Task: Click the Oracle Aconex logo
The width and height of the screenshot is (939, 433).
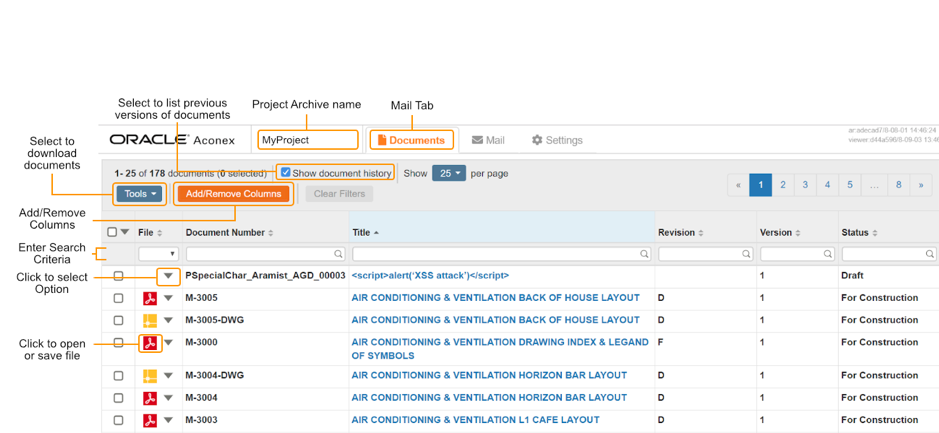Action: click(x=172, y=140)
